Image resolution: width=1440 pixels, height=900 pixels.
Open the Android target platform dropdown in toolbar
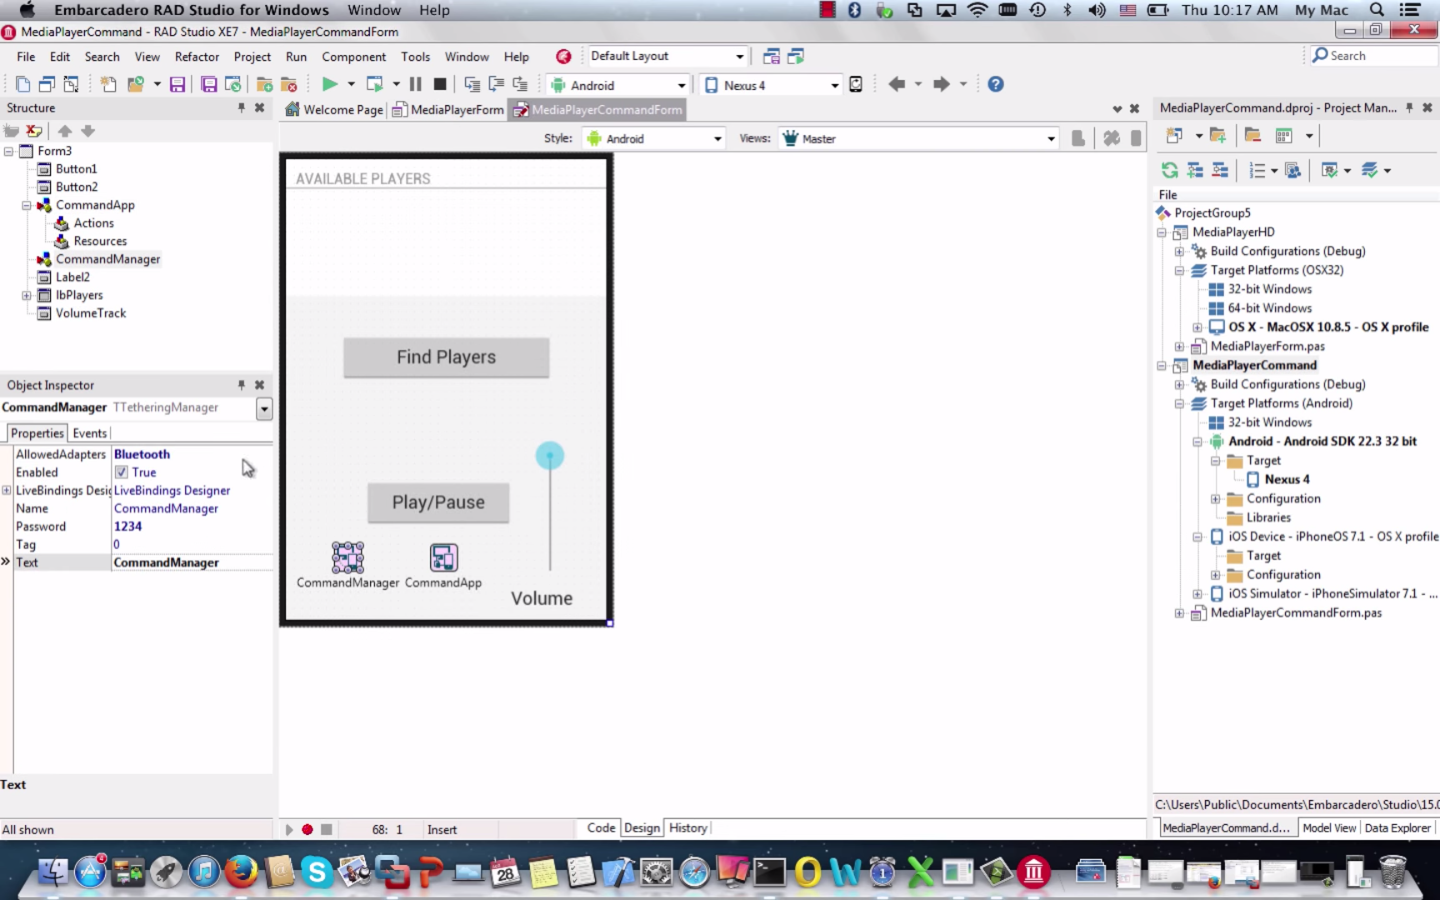(x=682, y=86)
